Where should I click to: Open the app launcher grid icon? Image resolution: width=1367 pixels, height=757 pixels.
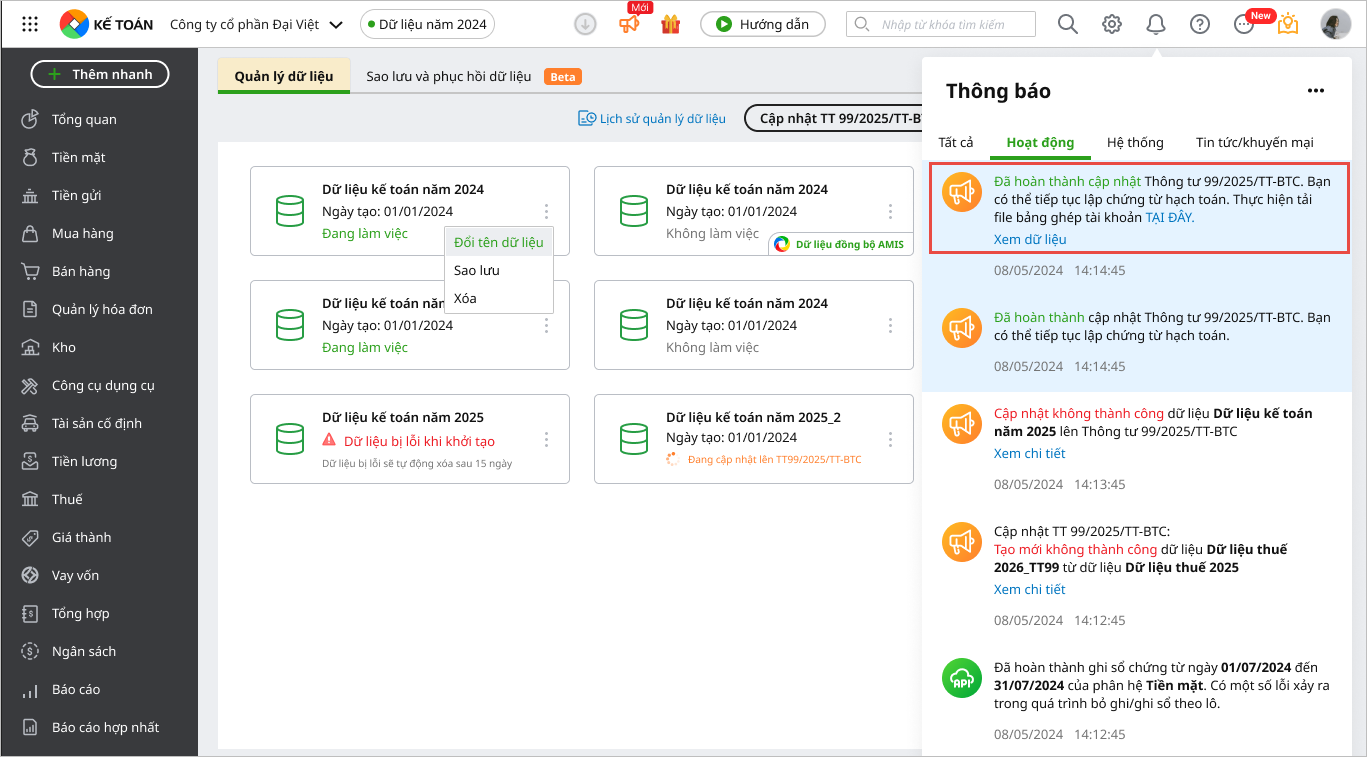[30, 24]
